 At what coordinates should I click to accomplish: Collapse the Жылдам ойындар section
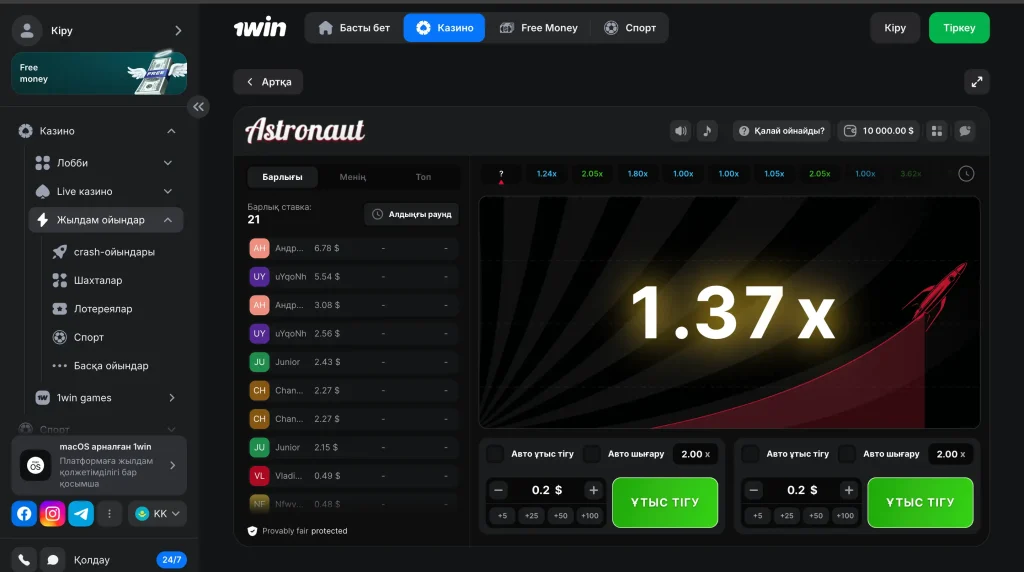pos(168,220)
